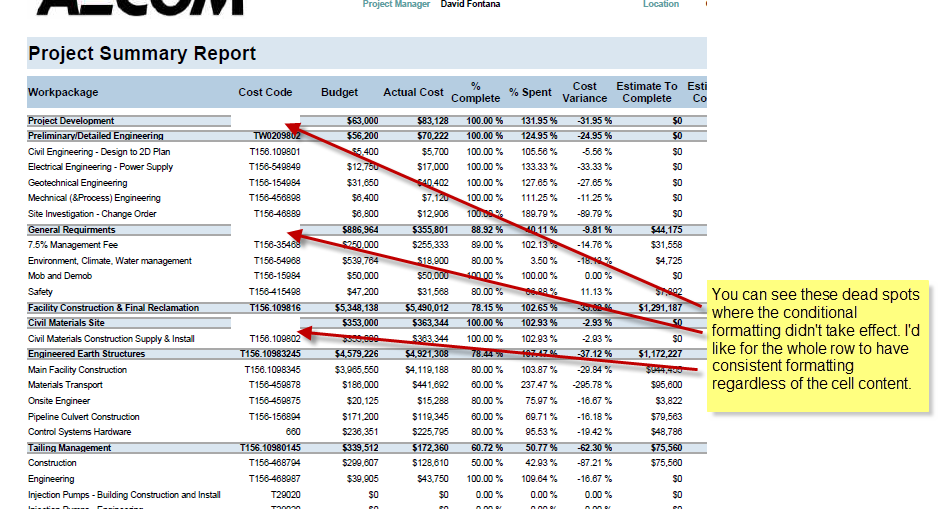Viewport: 947px width, 509px height.
Task: Click cost code T156.109801
Action: pos(275,152)
